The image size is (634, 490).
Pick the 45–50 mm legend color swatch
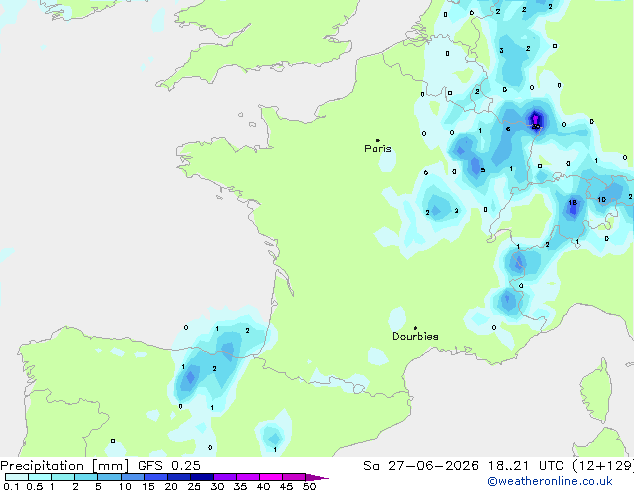[x=294, y=477]
